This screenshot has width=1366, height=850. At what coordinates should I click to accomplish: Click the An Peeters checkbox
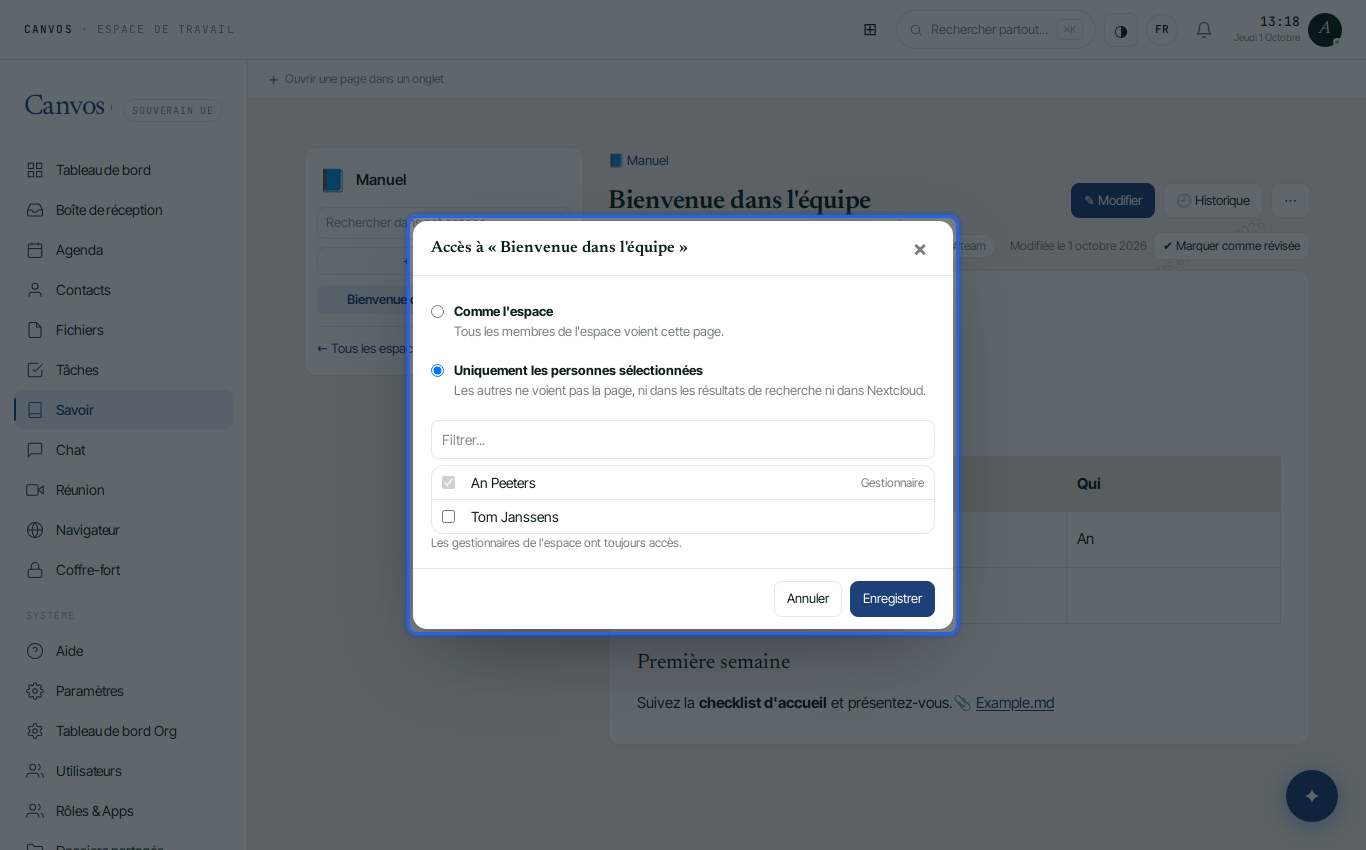click(448, 483)
